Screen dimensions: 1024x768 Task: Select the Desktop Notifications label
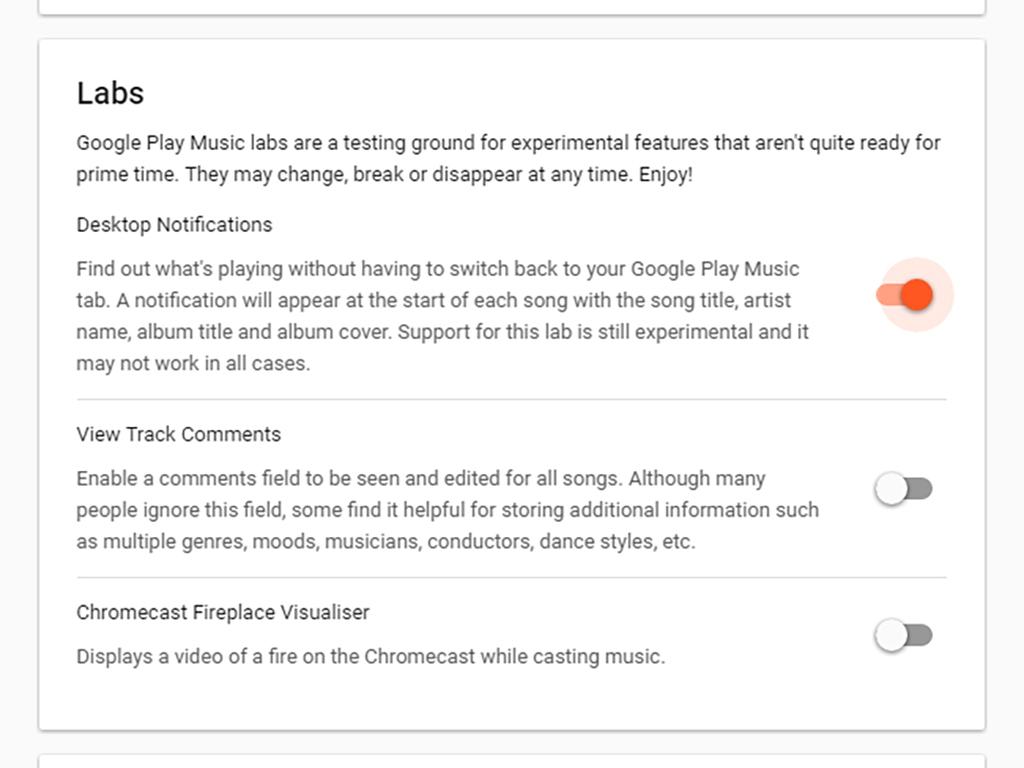(174, 225)
